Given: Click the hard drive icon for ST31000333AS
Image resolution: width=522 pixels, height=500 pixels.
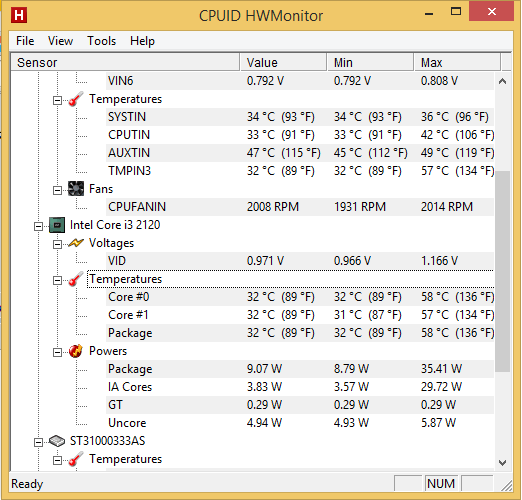Looking at the screenshot, I should coord(57,441).
